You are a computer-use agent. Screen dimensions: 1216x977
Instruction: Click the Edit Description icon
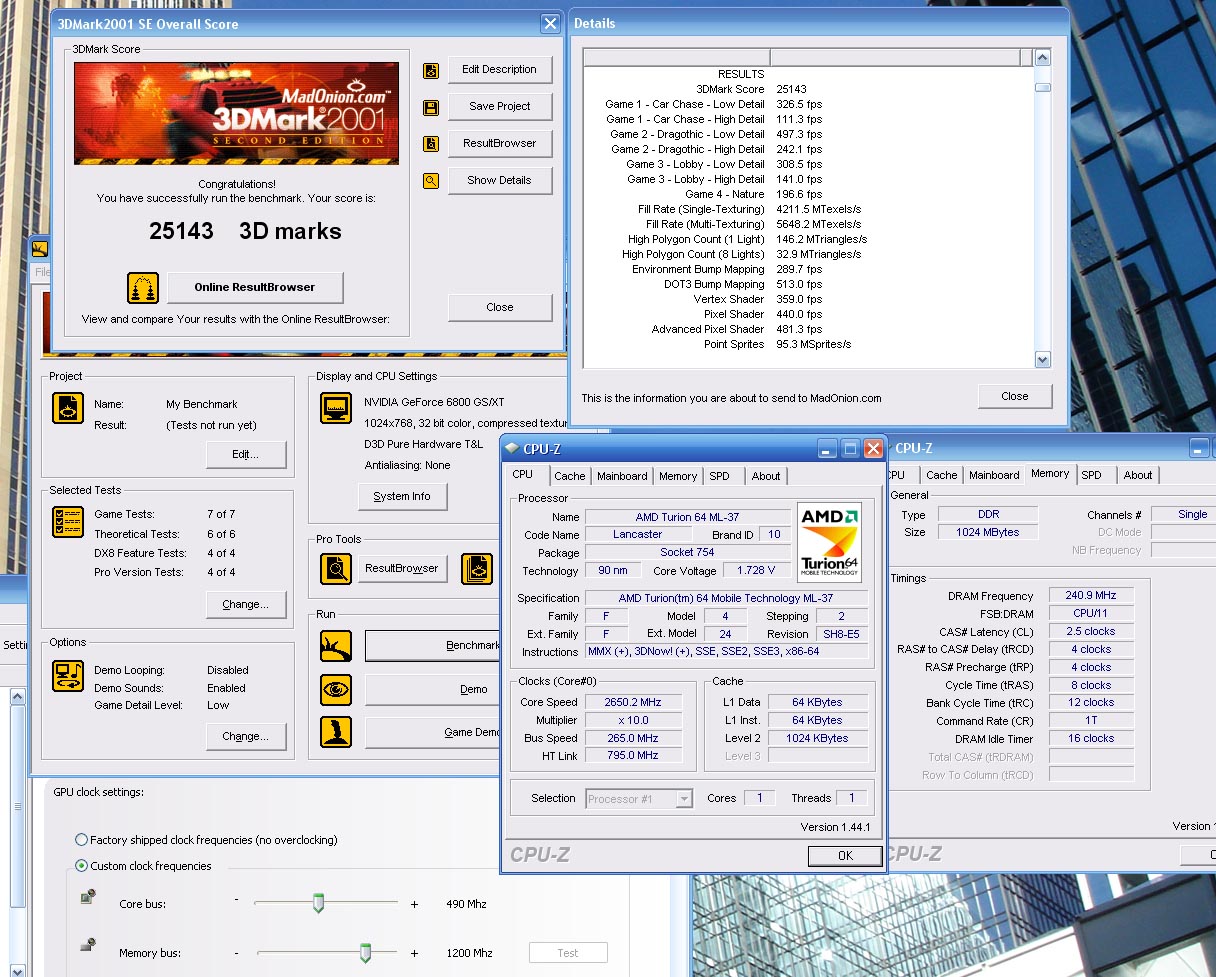point(431,70)
